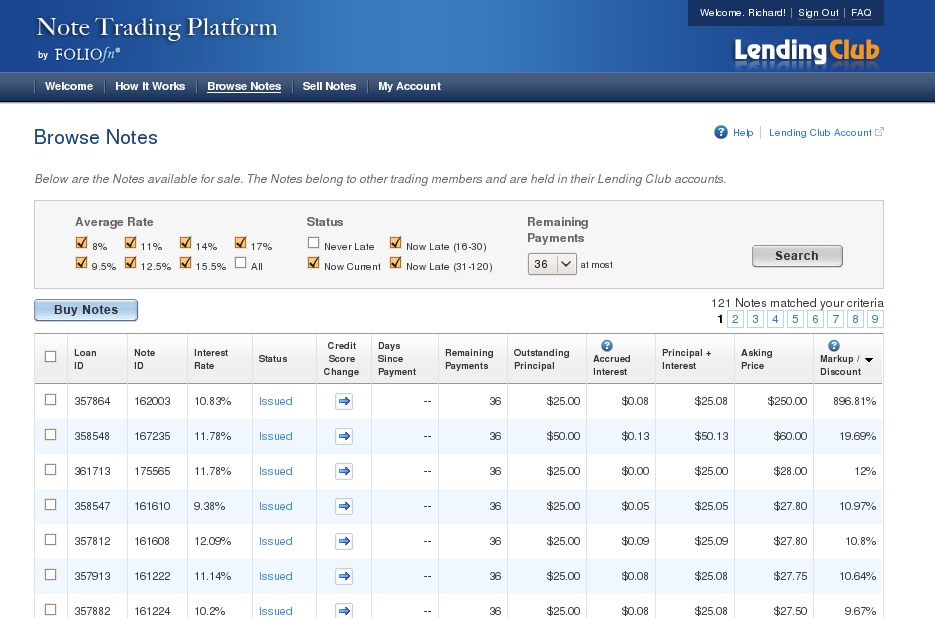Click the Search button
935x618 pixels.
797,256
